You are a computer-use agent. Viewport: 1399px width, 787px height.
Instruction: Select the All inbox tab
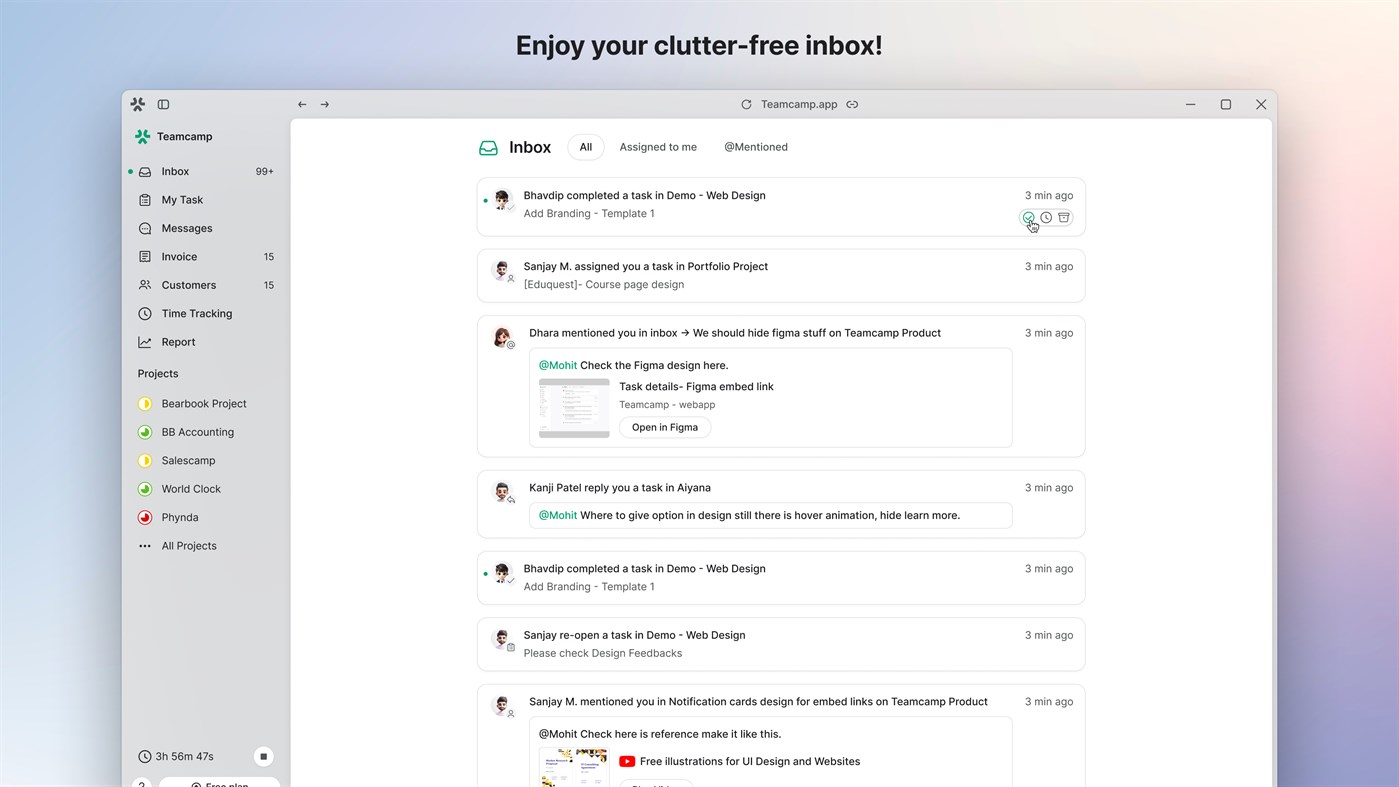[586, 147]
